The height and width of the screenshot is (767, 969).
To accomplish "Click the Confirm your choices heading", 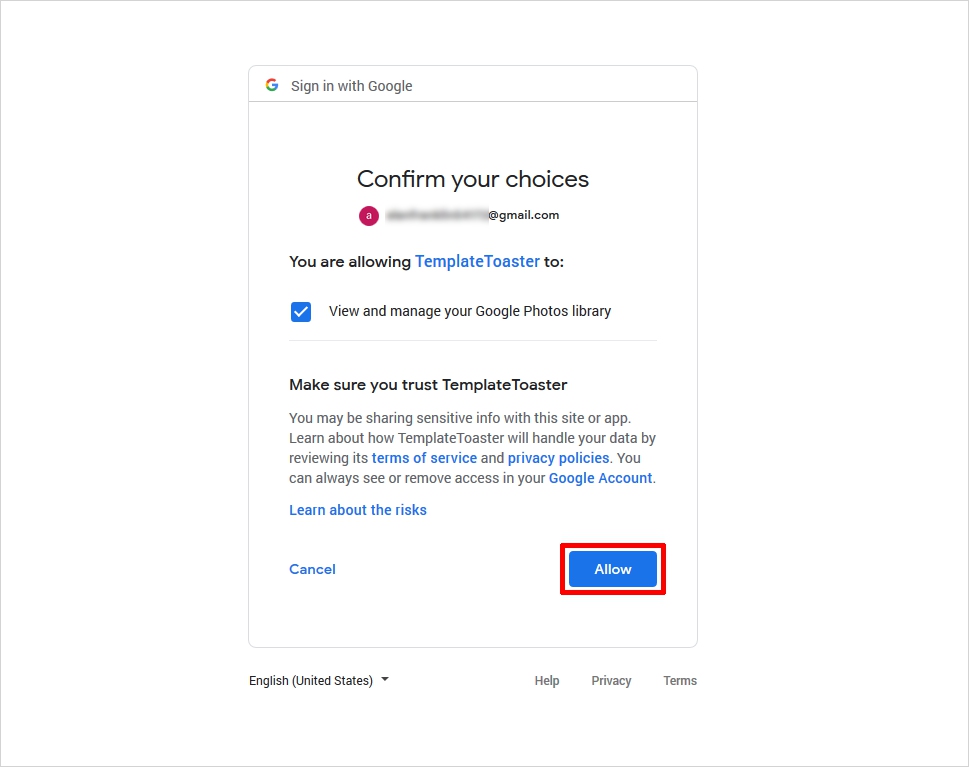I will [473, 179].
